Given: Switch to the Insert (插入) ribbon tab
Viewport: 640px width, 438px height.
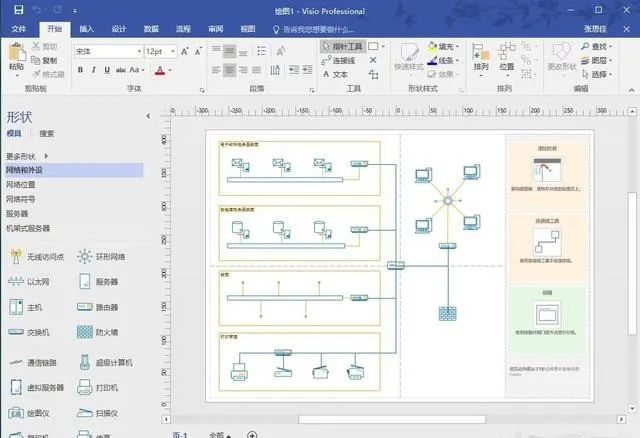Looking at the screenshot, I should (86, 29).
